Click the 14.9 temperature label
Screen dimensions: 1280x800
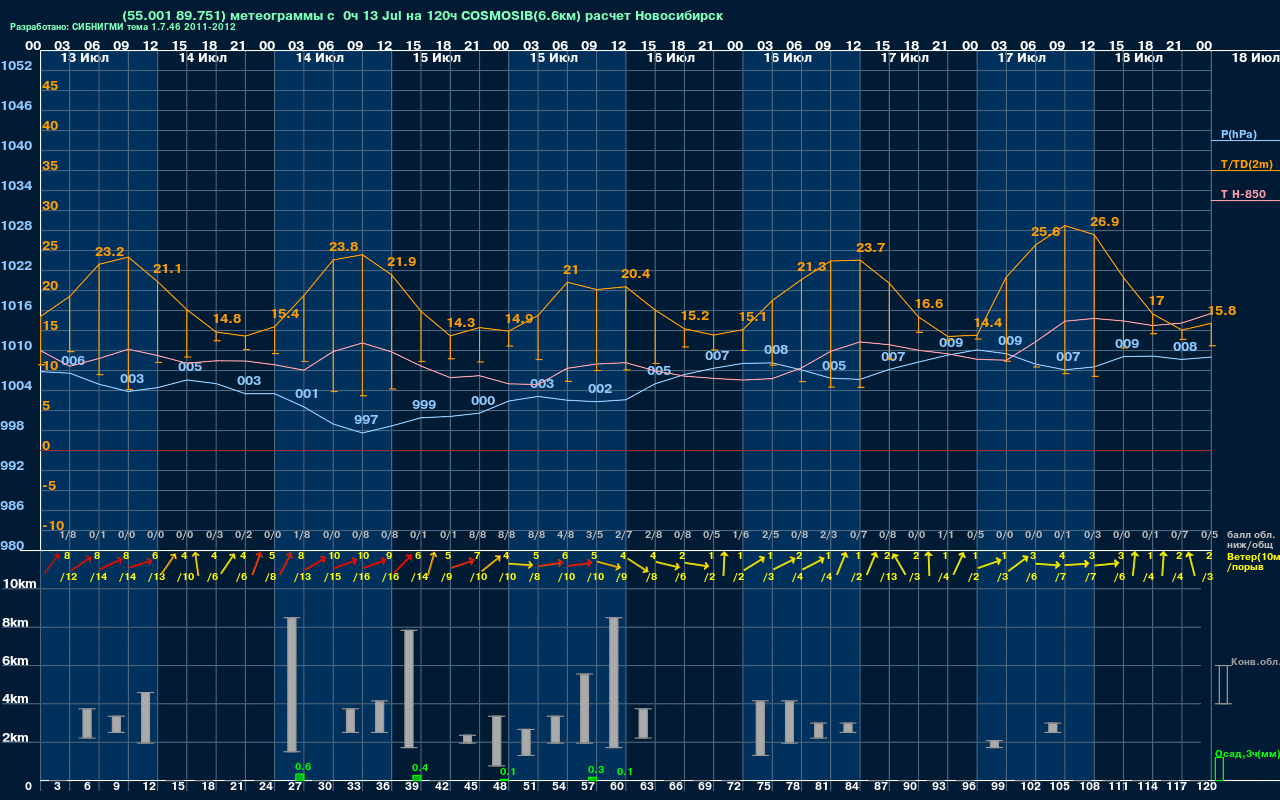(519, 319)
